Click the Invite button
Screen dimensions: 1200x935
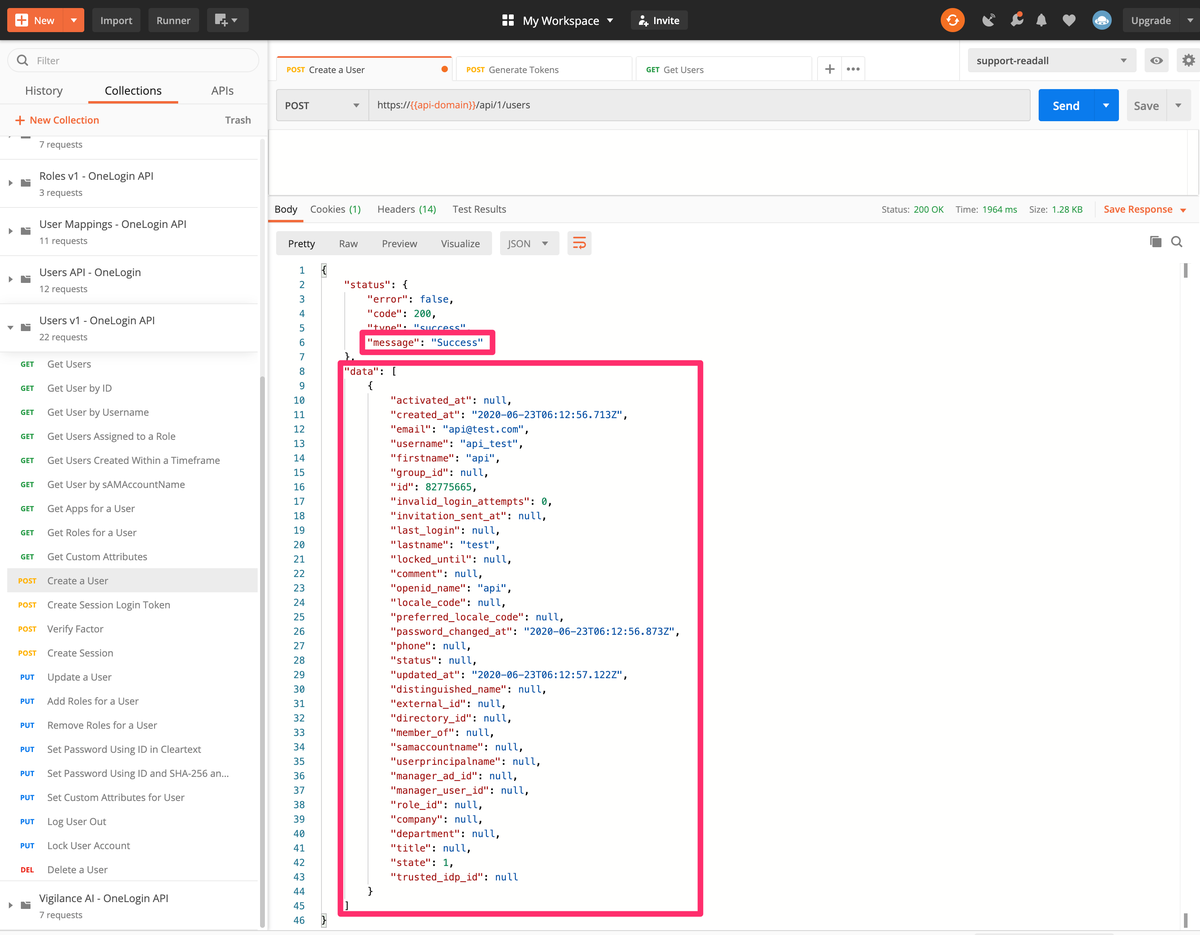657,20
